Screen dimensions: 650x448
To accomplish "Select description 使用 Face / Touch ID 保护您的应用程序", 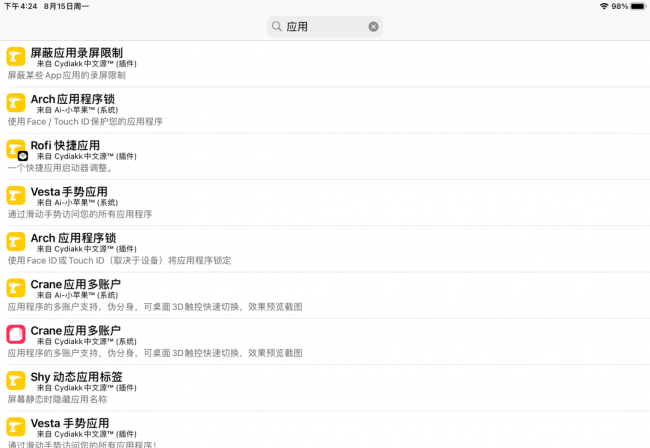I will pos(85,122).
